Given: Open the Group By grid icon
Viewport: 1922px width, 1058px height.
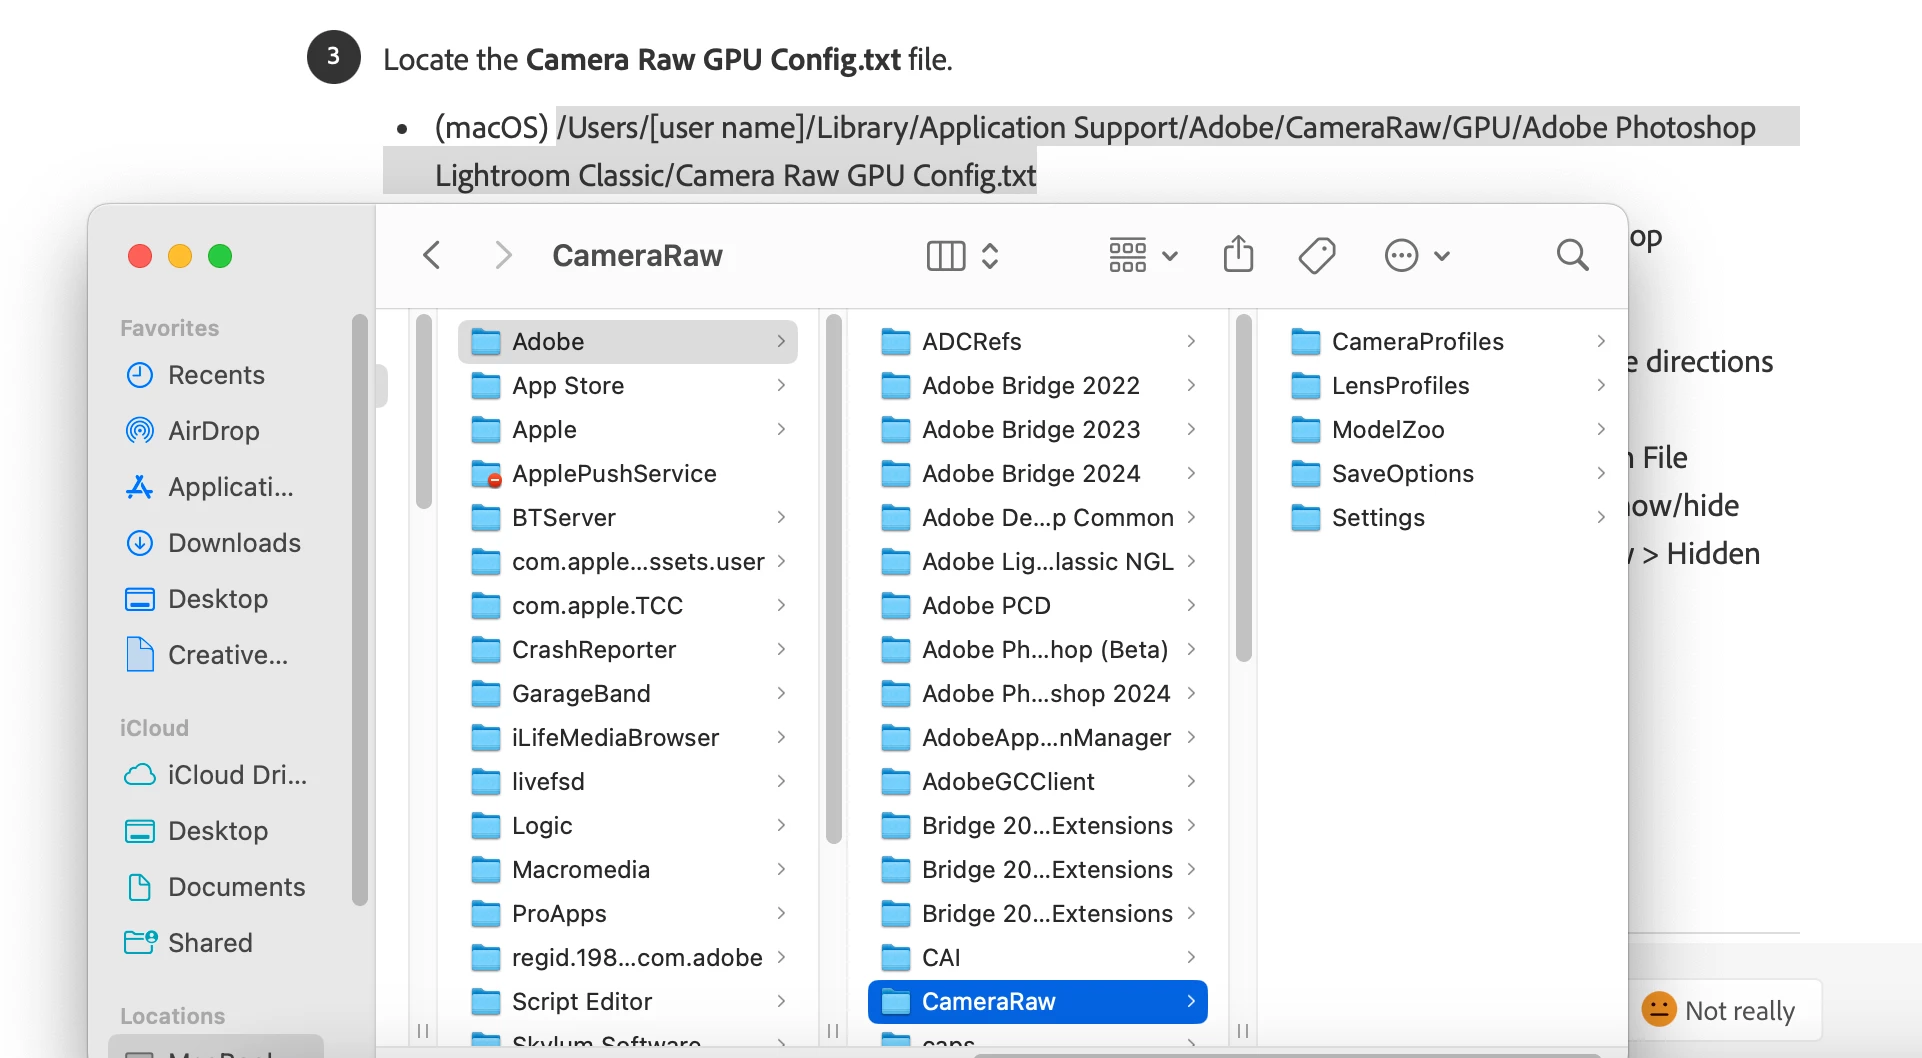Looking at the screenshot, I should click(x=1127, y=256).
